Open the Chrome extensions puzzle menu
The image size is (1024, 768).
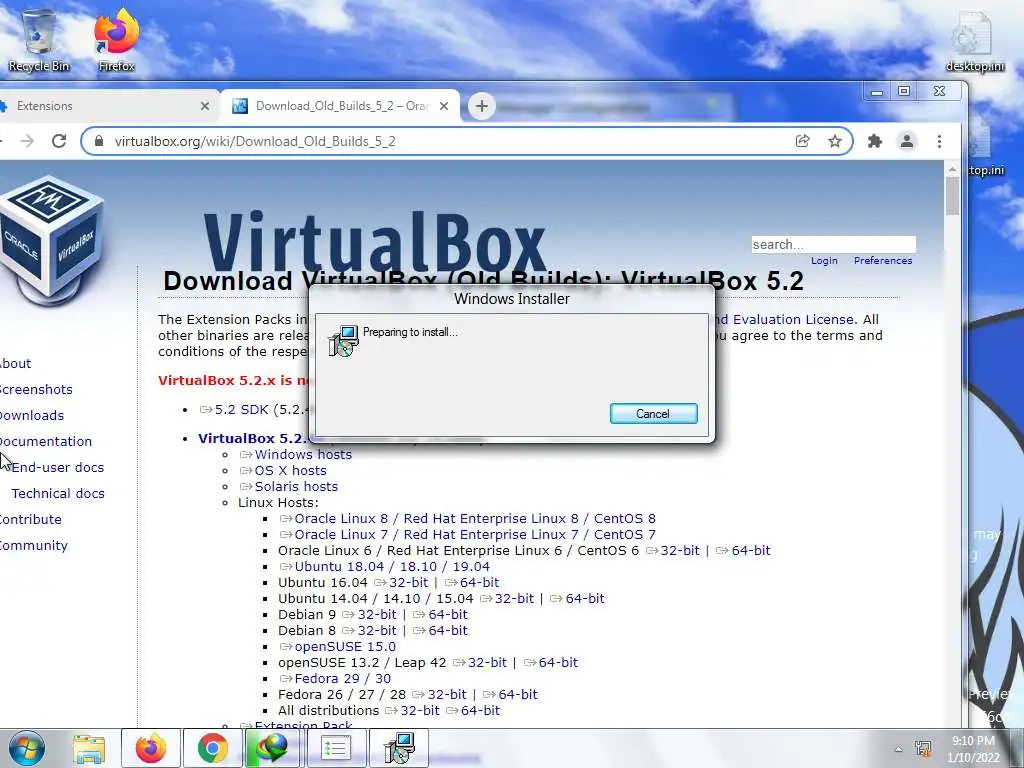874,141
